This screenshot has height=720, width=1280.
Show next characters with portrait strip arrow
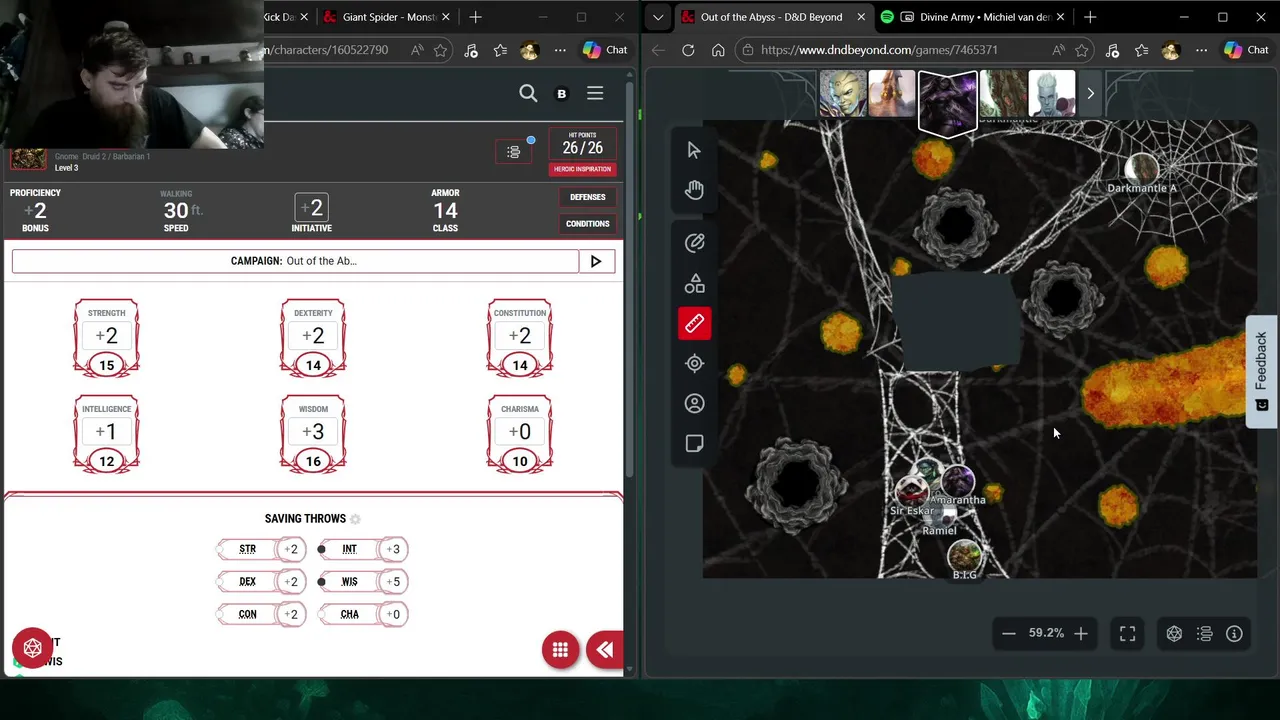[x=1090, y=94]
